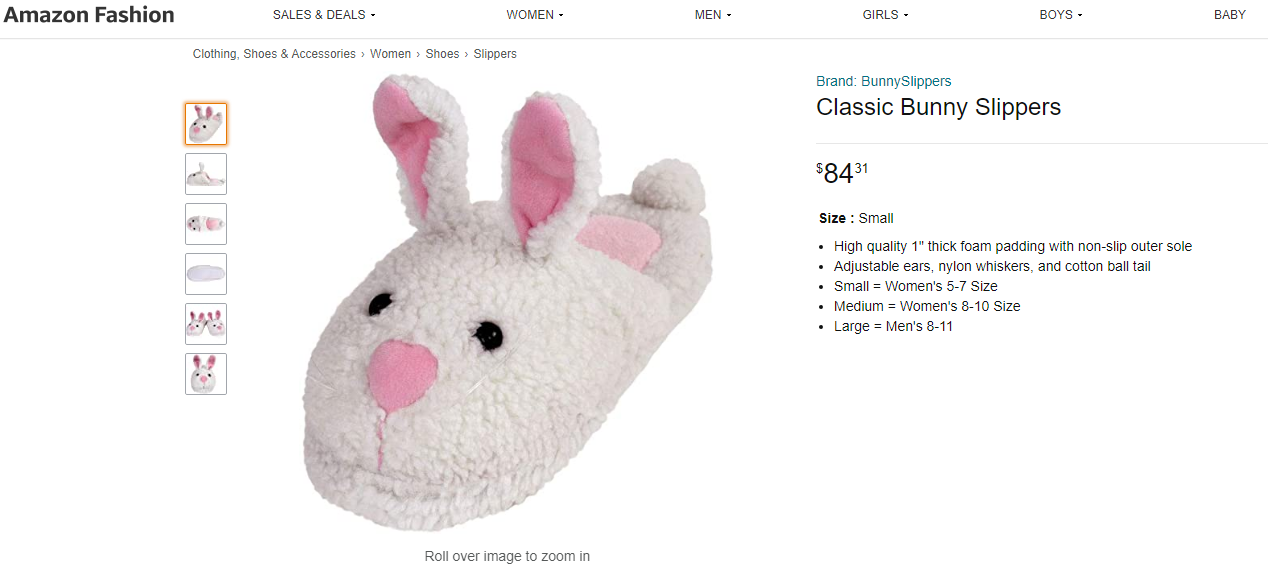Open the Sales & Deals dropdown menu
The width and height of the screenshot is (1268, 572).
pyautogui.click(x=324, y=15)
